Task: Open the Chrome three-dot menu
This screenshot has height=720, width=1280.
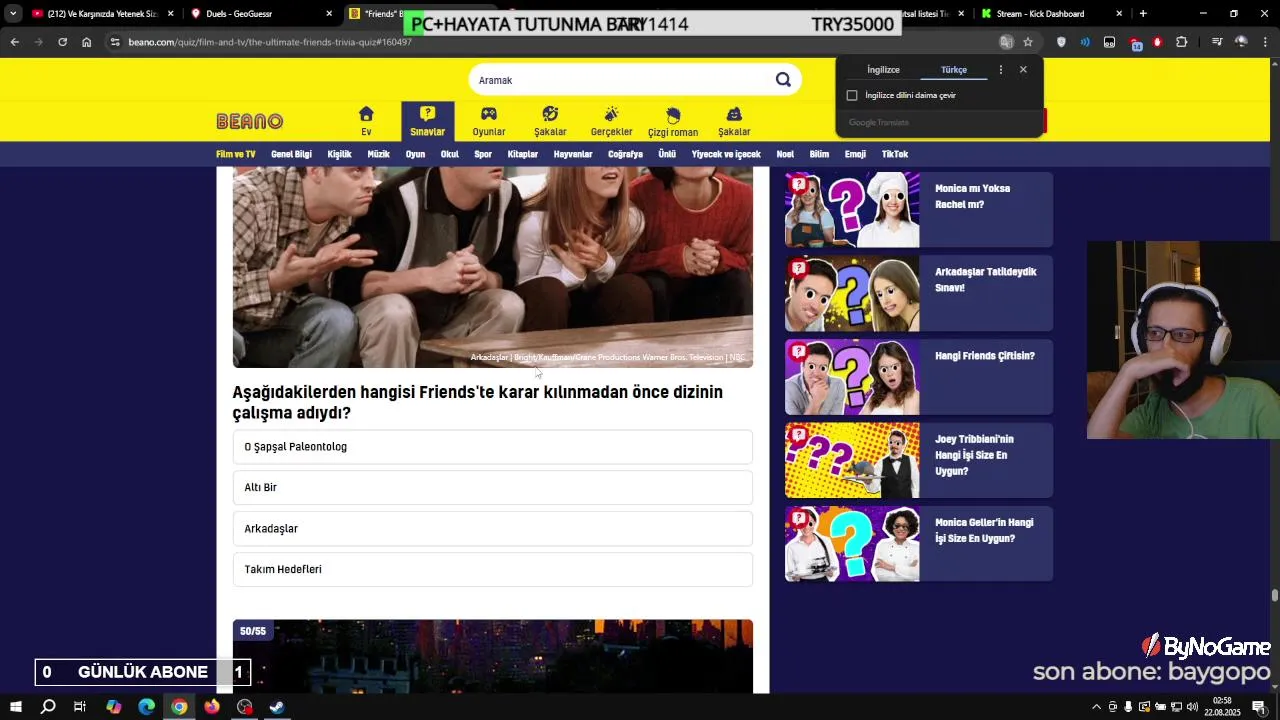Action: click(x=1265, y=42)
